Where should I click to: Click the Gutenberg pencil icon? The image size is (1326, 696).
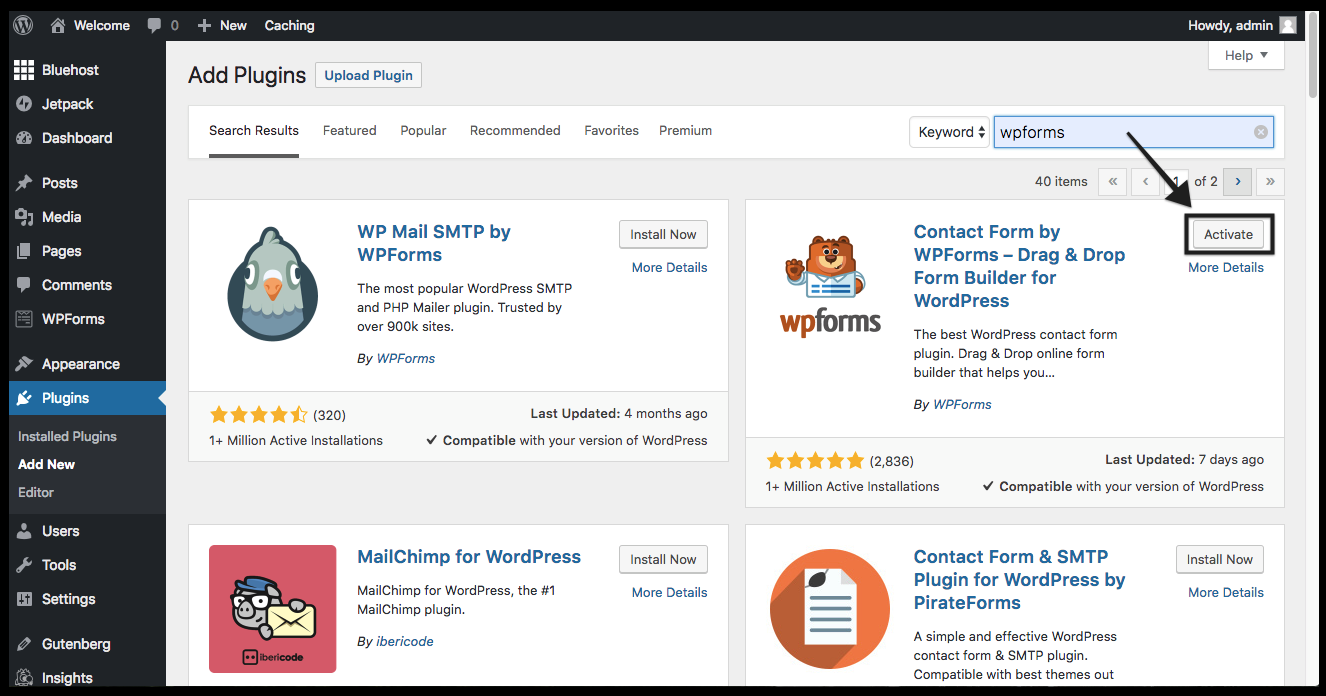(x=24, y=644)
